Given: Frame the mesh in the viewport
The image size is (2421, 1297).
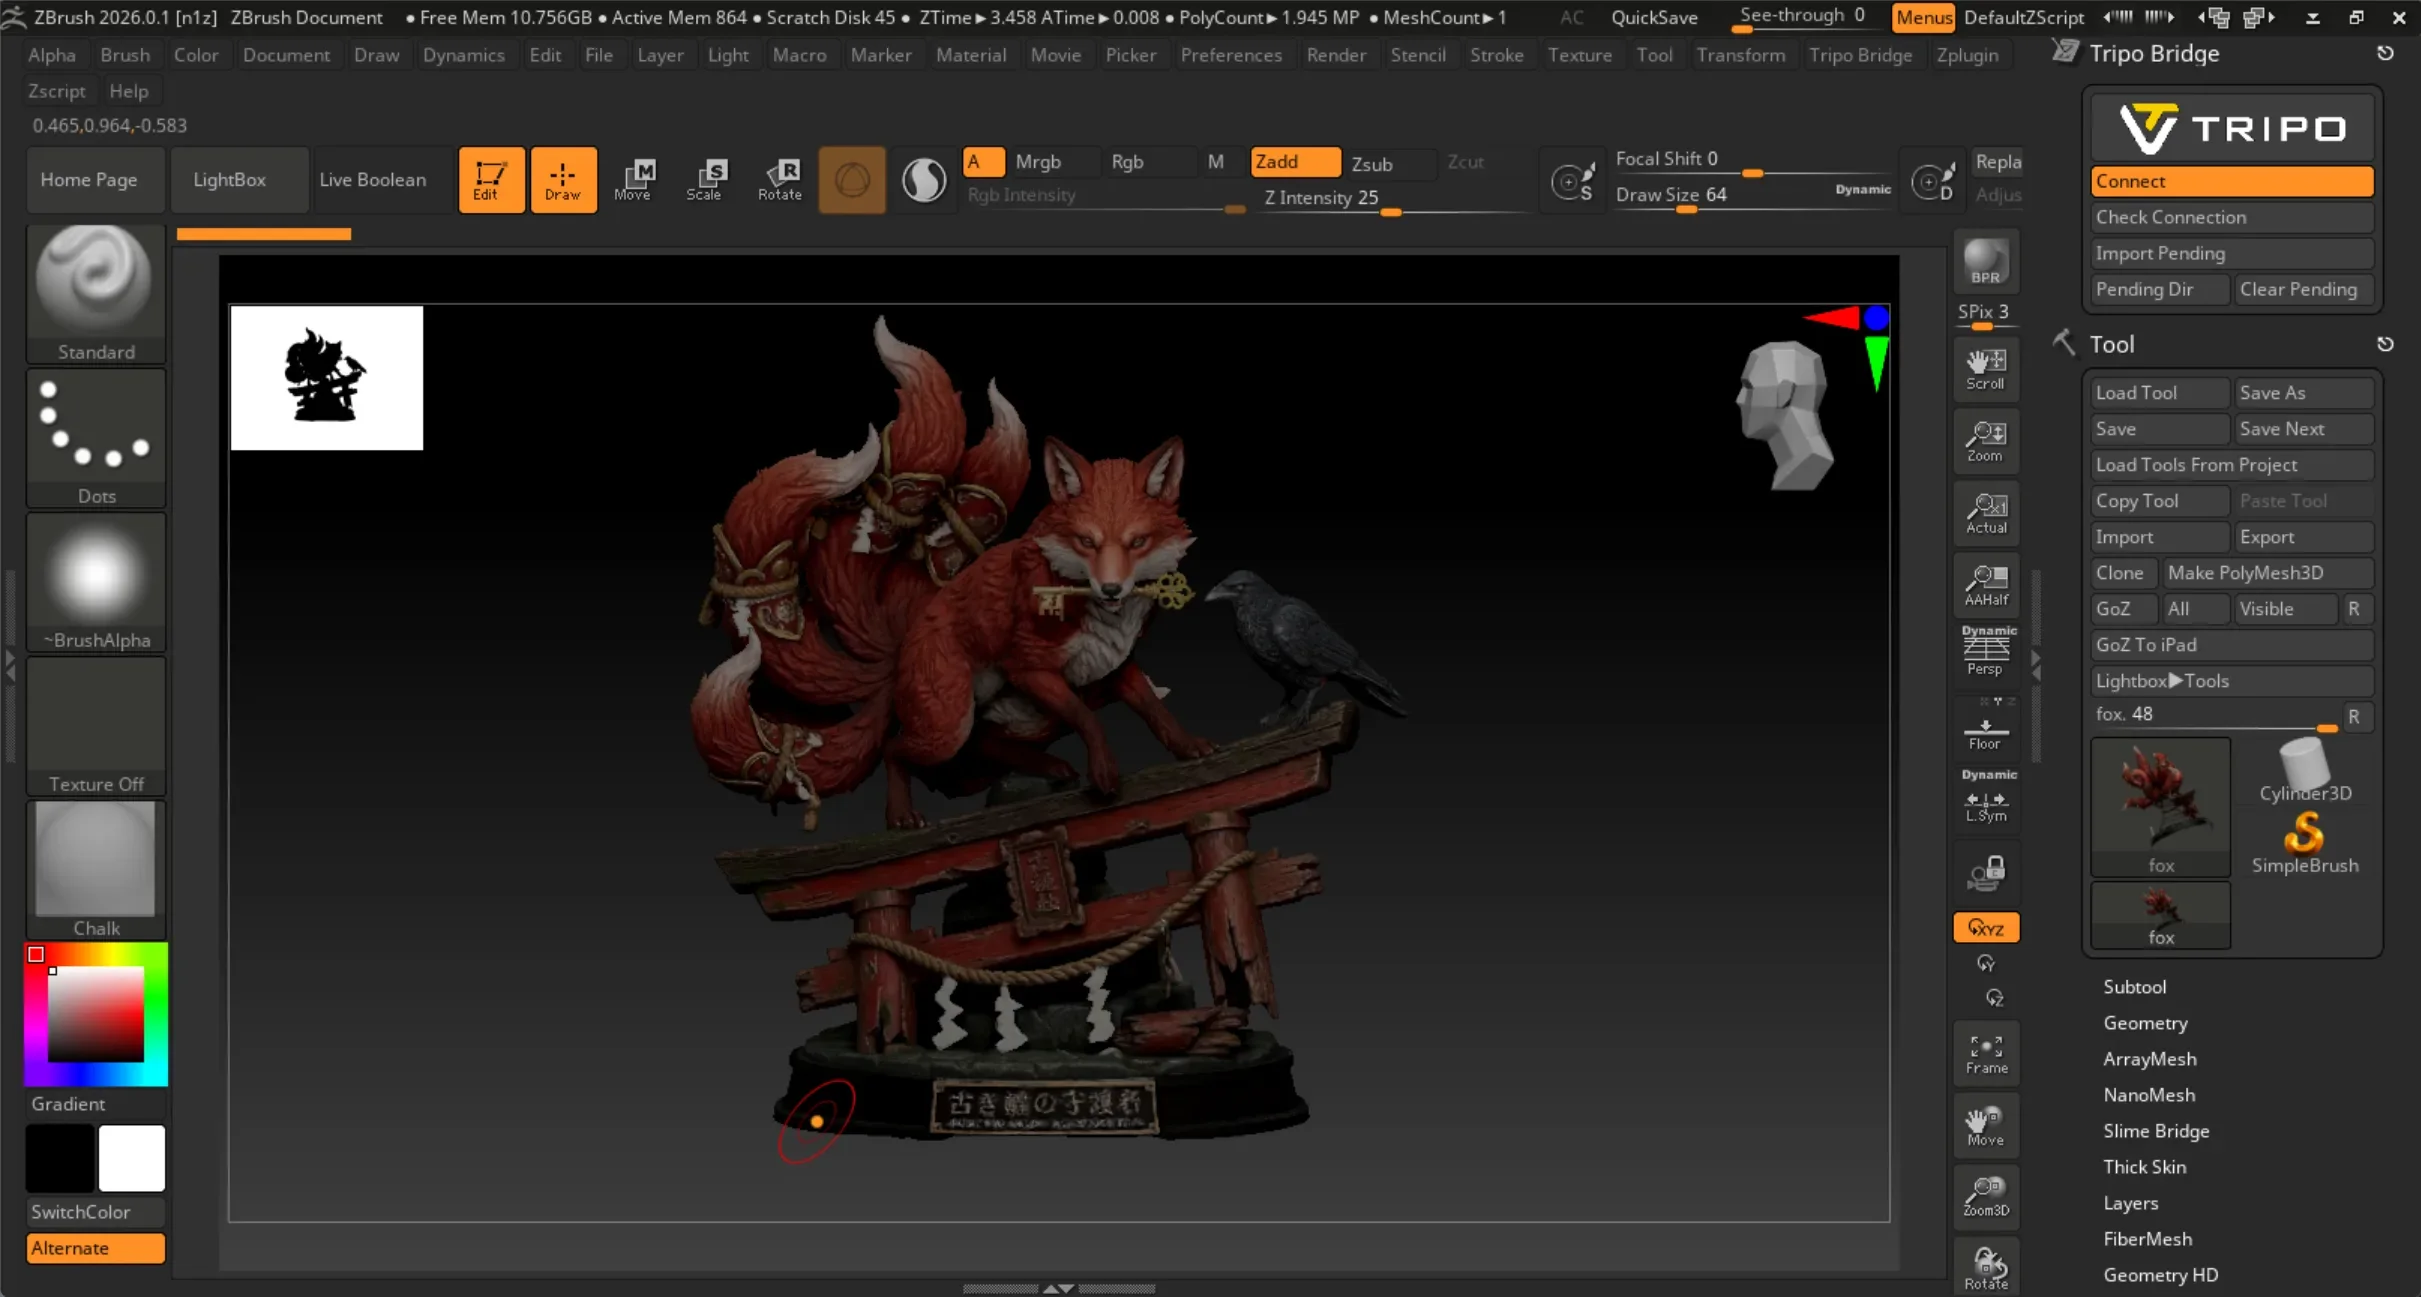Looking at the screenshot, I should [1986, 1054].
